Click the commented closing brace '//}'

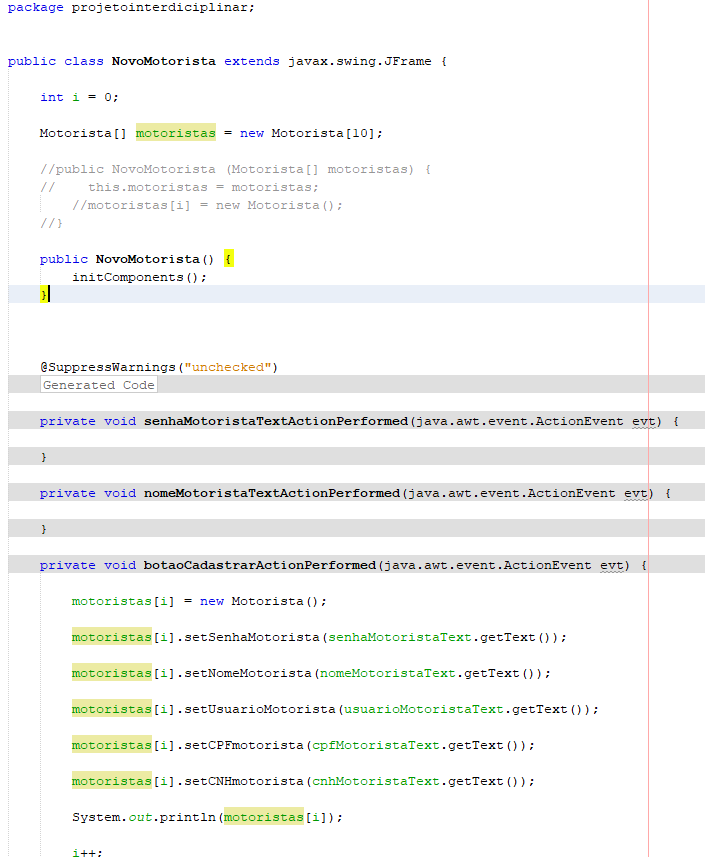point(51,223)
